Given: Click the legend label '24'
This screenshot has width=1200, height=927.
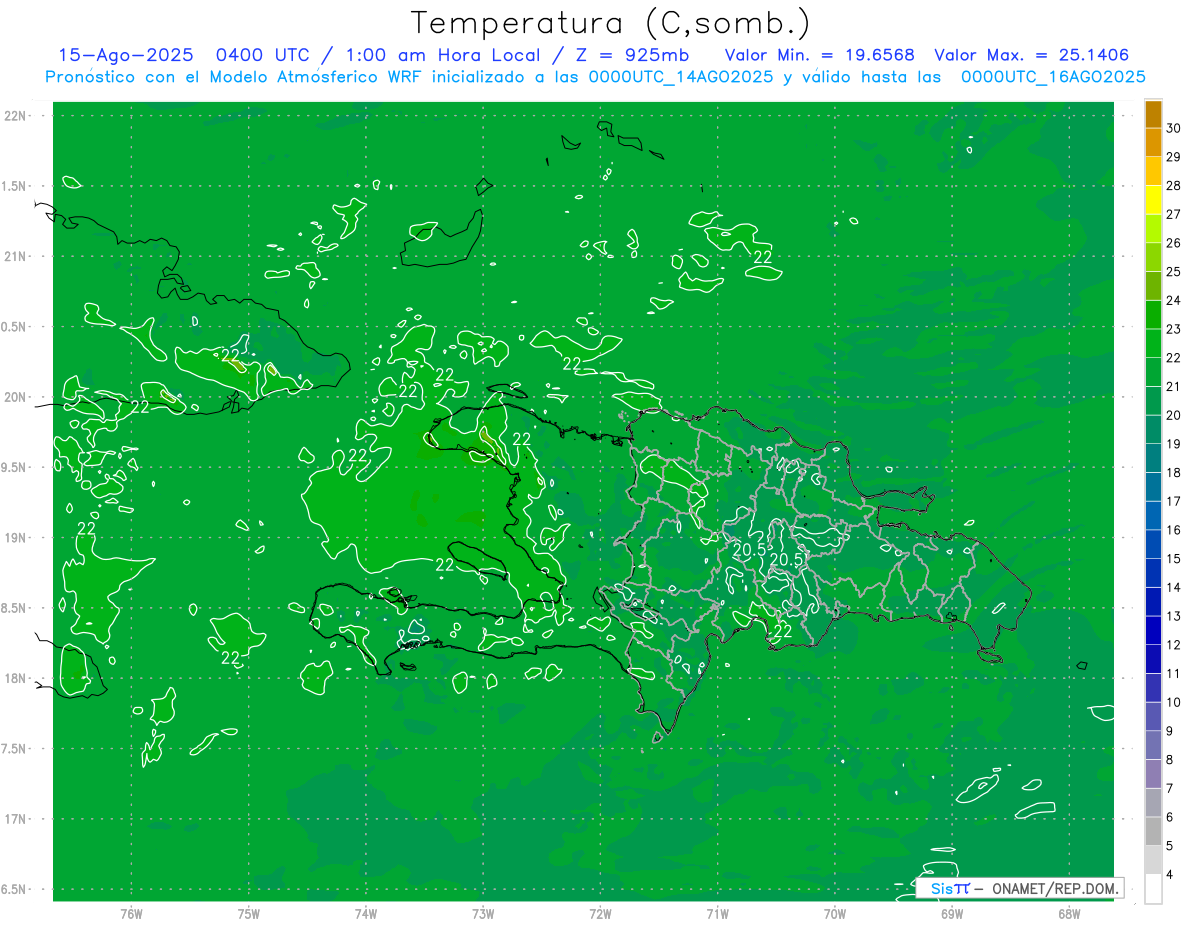Looking at the screenshot, I should click(1174, 300).
